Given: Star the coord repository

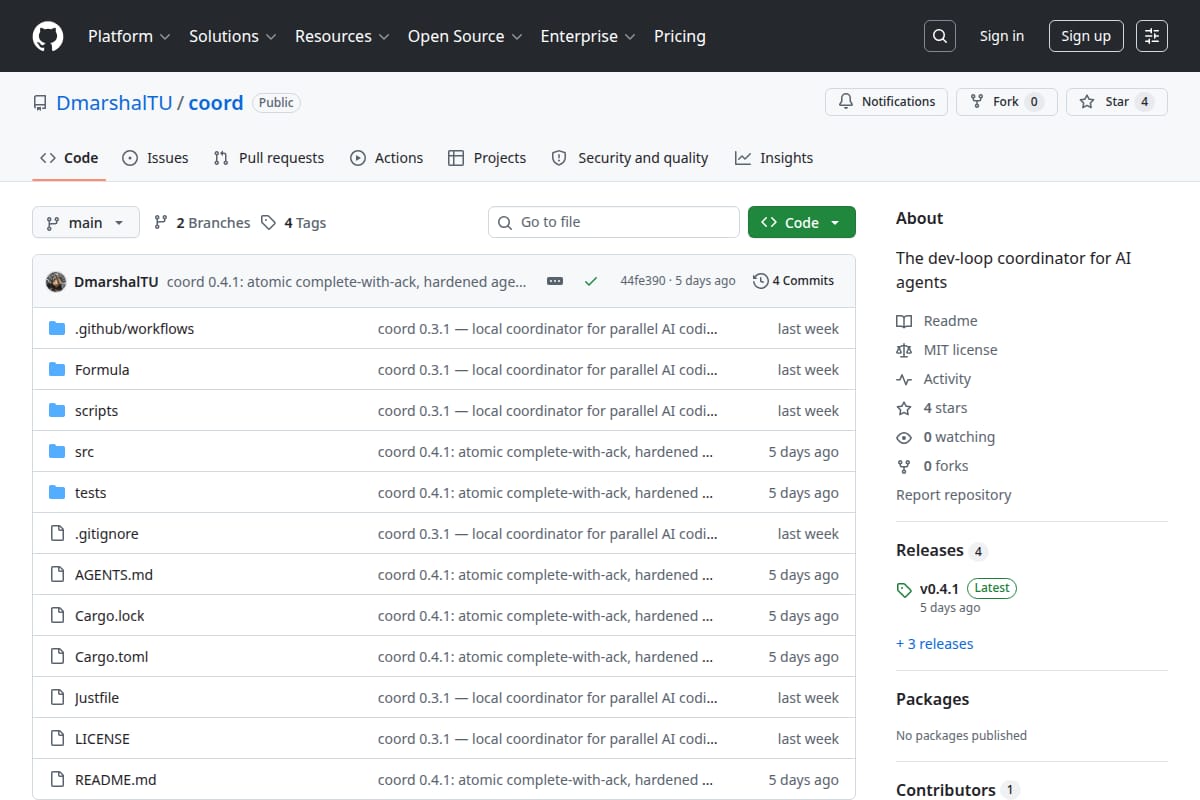Looking at the screenshot, I should (1117, 102).
